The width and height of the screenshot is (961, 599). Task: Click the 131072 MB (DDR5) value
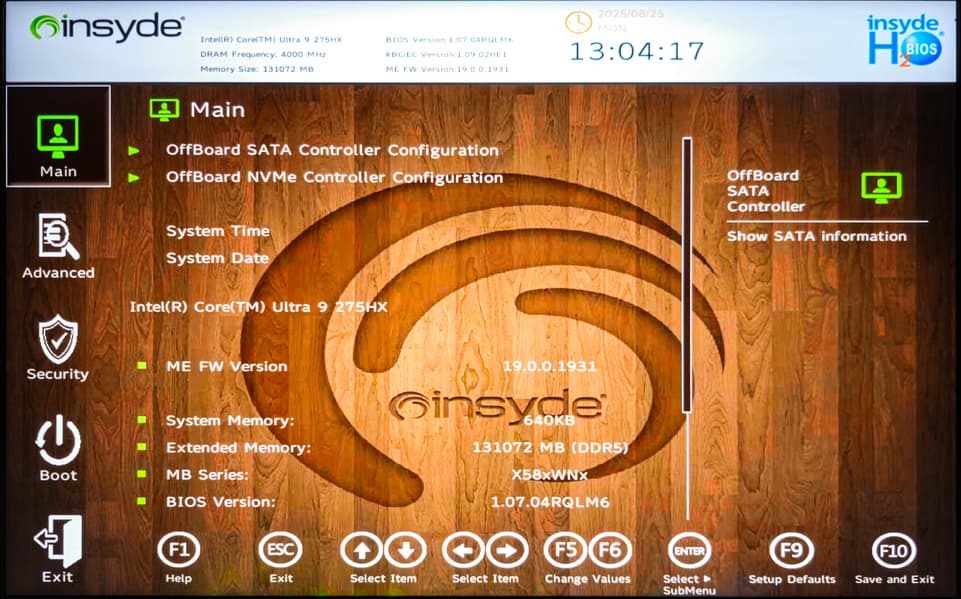(x=550, y=448)
